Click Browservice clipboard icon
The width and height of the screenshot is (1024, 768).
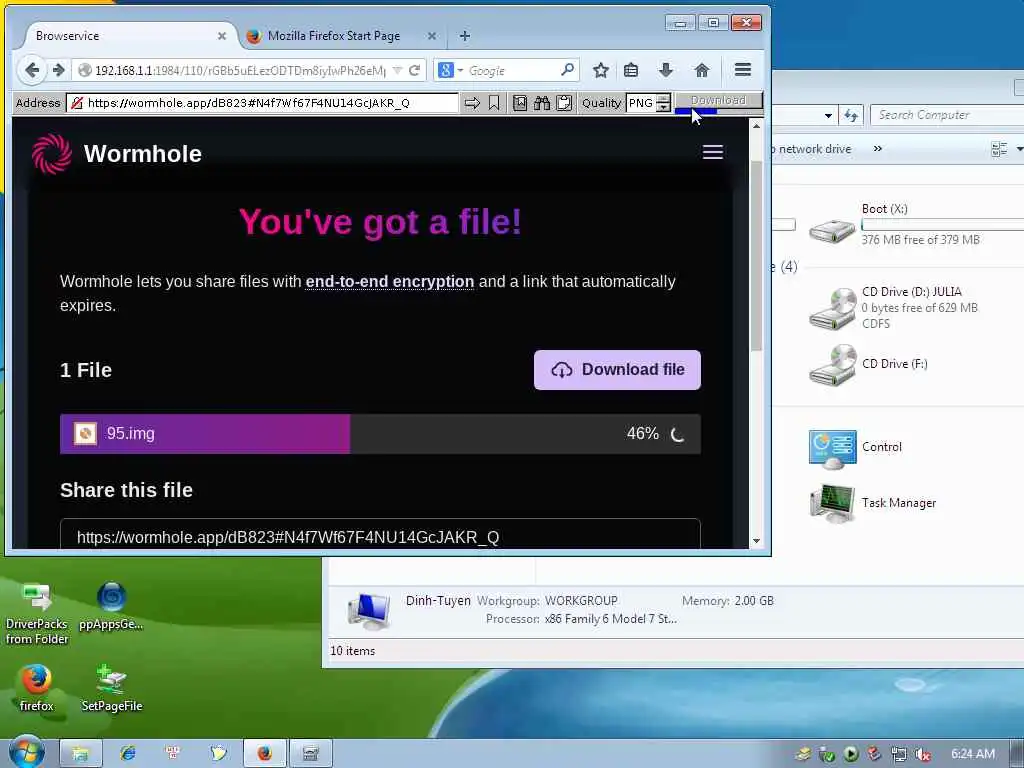(x=564, y=103)
